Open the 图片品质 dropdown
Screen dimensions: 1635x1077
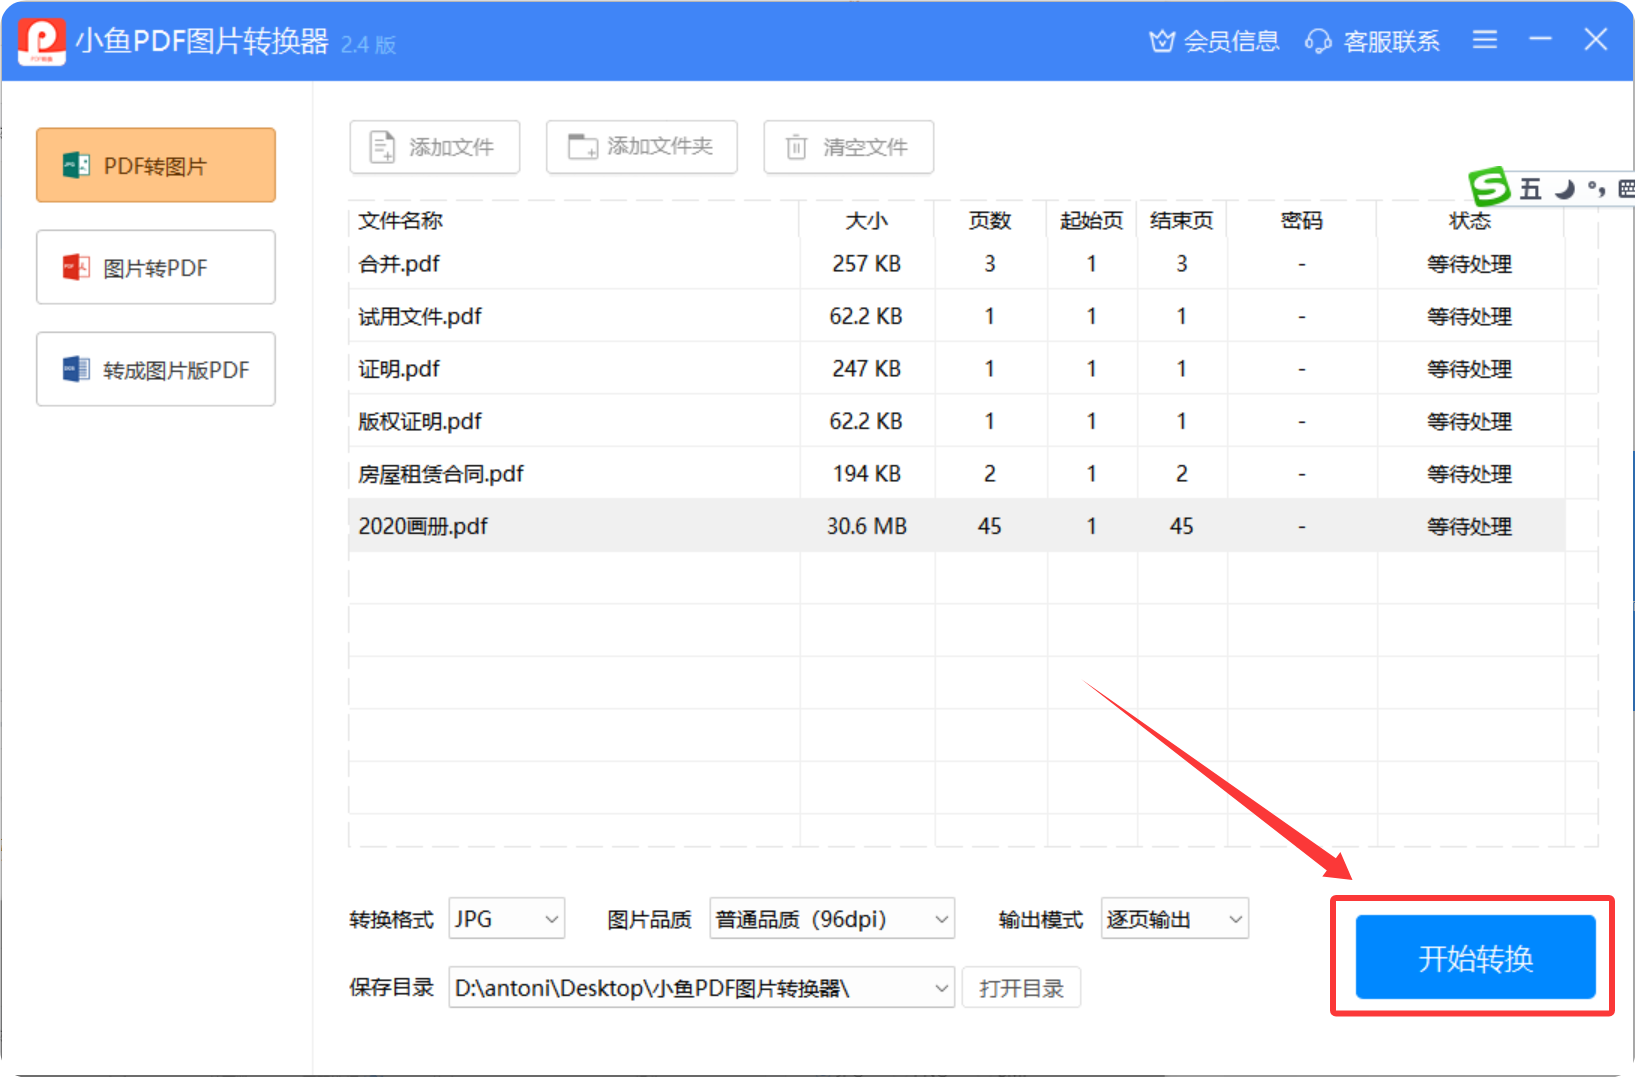832,919
